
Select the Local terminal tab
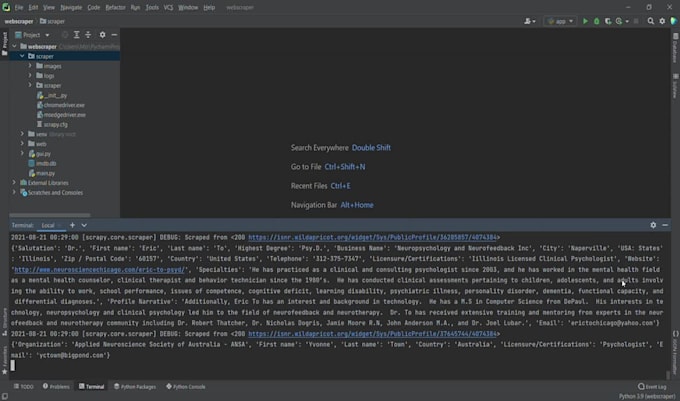48,225
